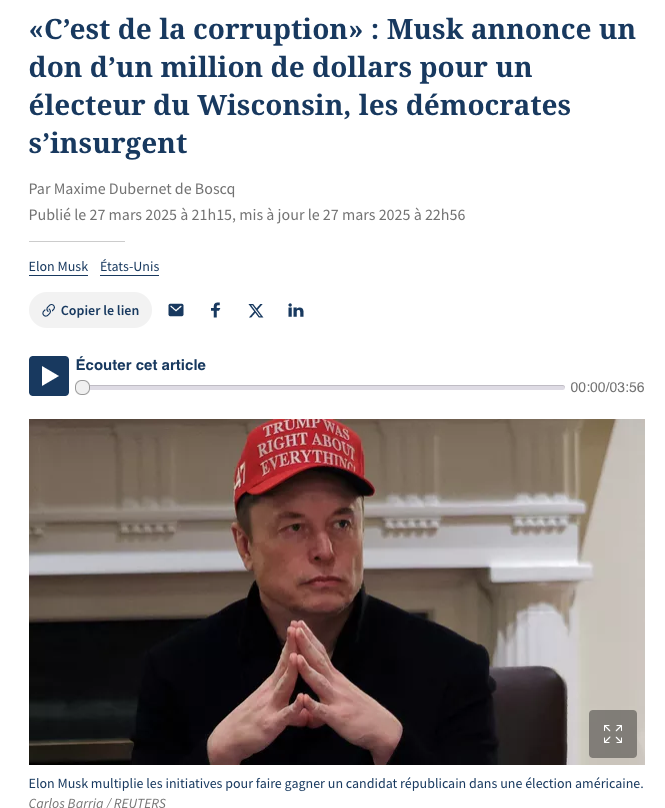Share the article on Facebook
This screenshot has height=808, width=665.
tap(215, 310)
